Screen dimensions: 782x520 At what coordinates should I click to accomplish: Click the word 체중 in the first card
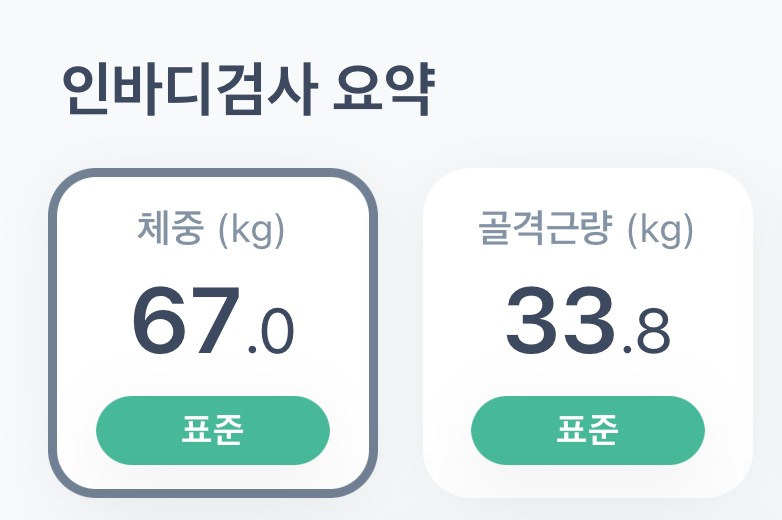[171, 231]
